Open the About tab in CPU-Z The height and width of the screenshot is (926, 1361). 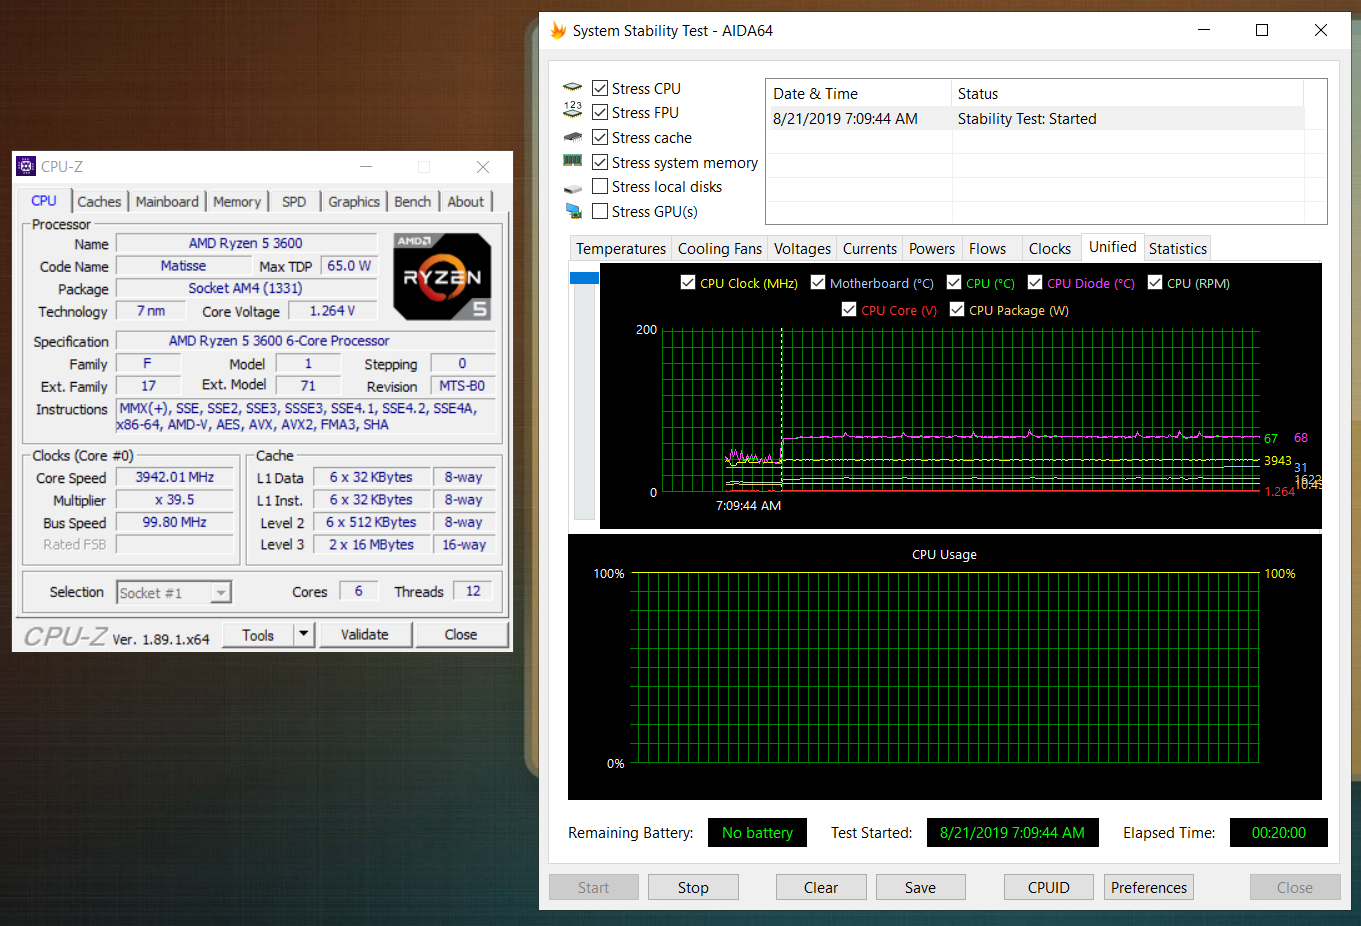coord(465,201)
